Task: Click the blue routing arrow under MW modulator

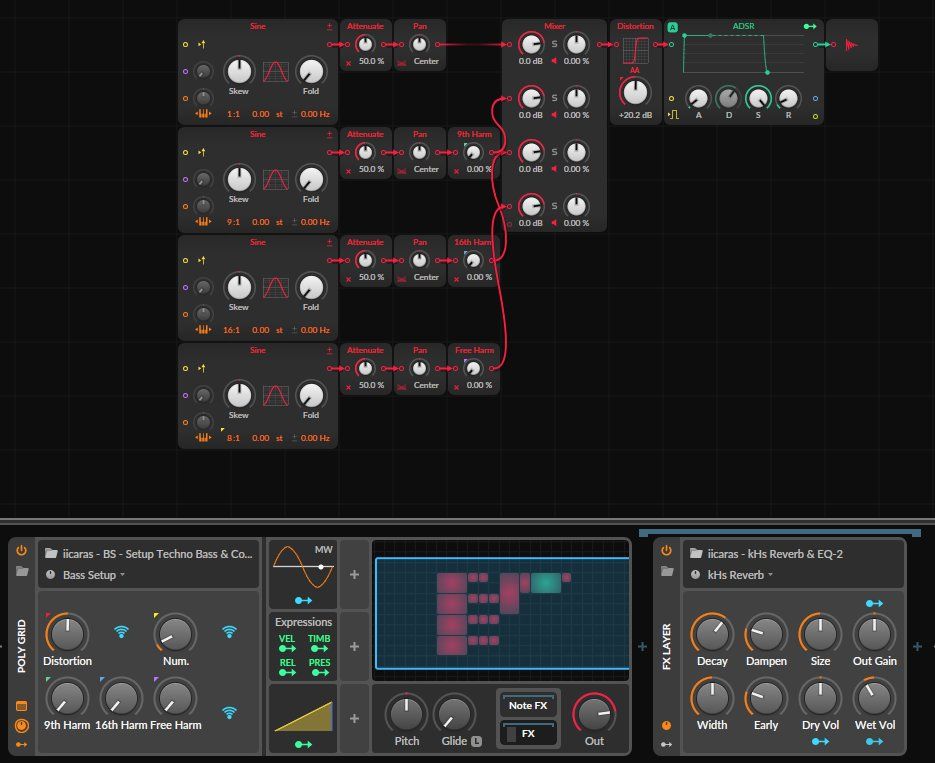Action: pos(303,601)
